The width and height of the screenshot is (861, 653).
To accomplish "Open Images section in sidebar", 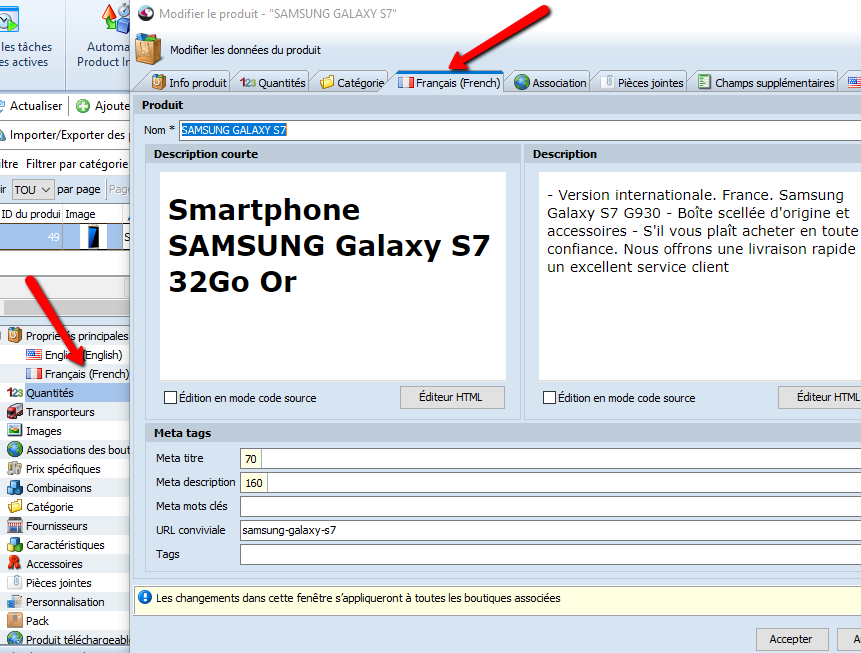I will coord(44,431).
